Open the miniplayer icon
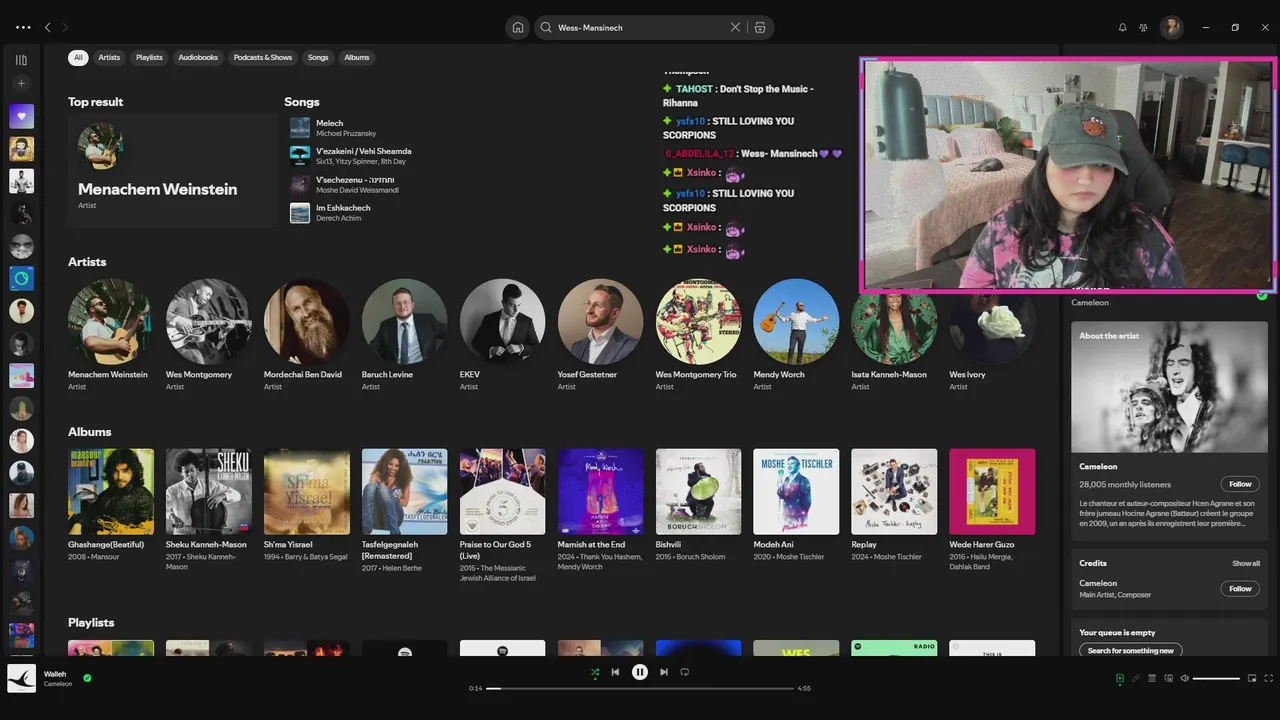The height and width of the screenshot is (720, 1280). pyautogui.click(x=1252, y=678)
